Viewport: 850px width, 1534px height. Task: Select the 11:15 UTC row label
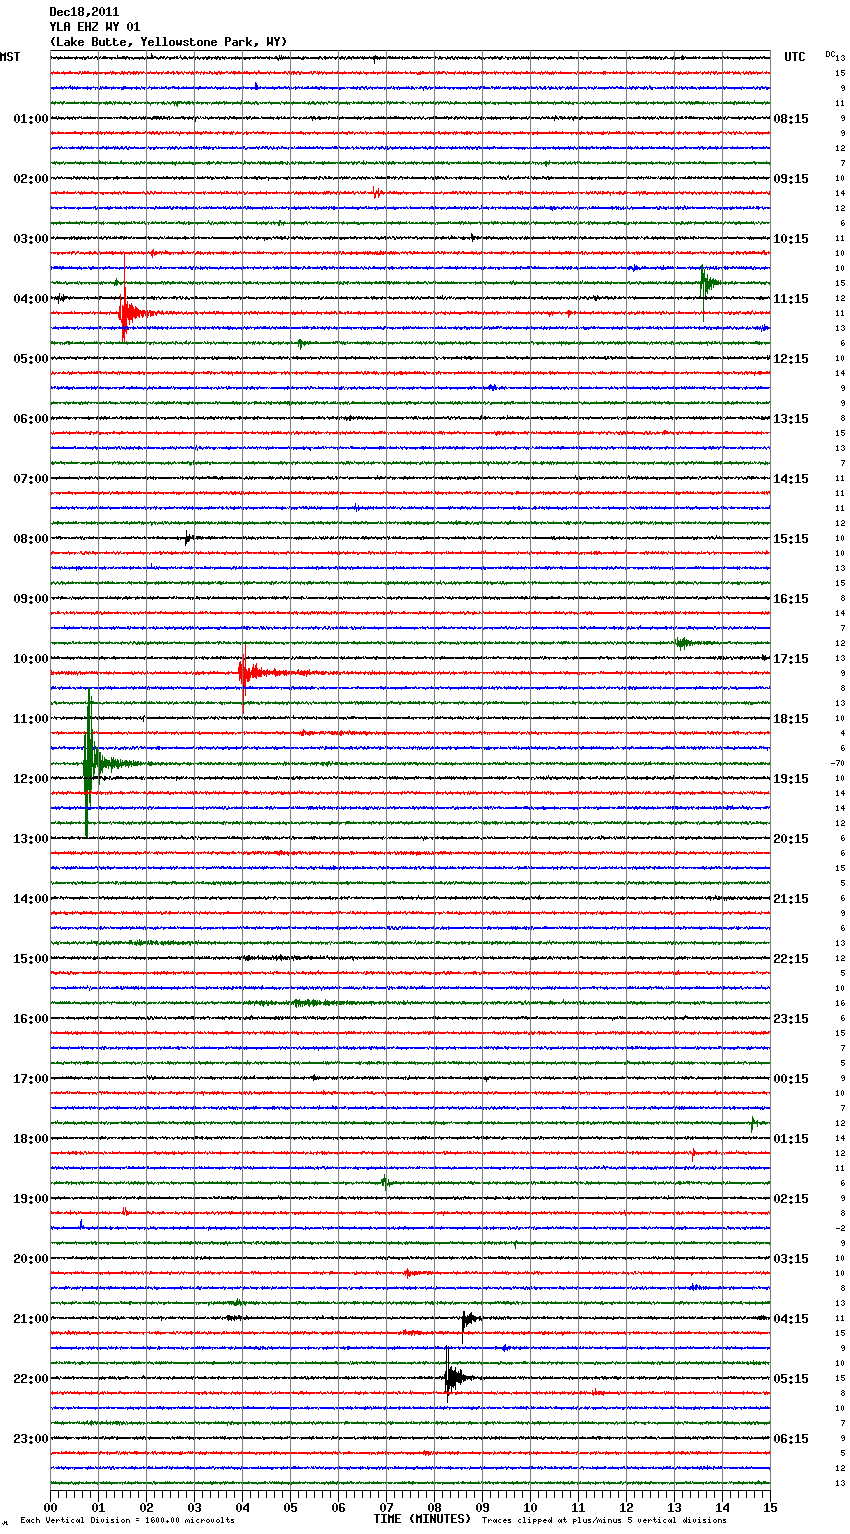[x=791, y=299]
